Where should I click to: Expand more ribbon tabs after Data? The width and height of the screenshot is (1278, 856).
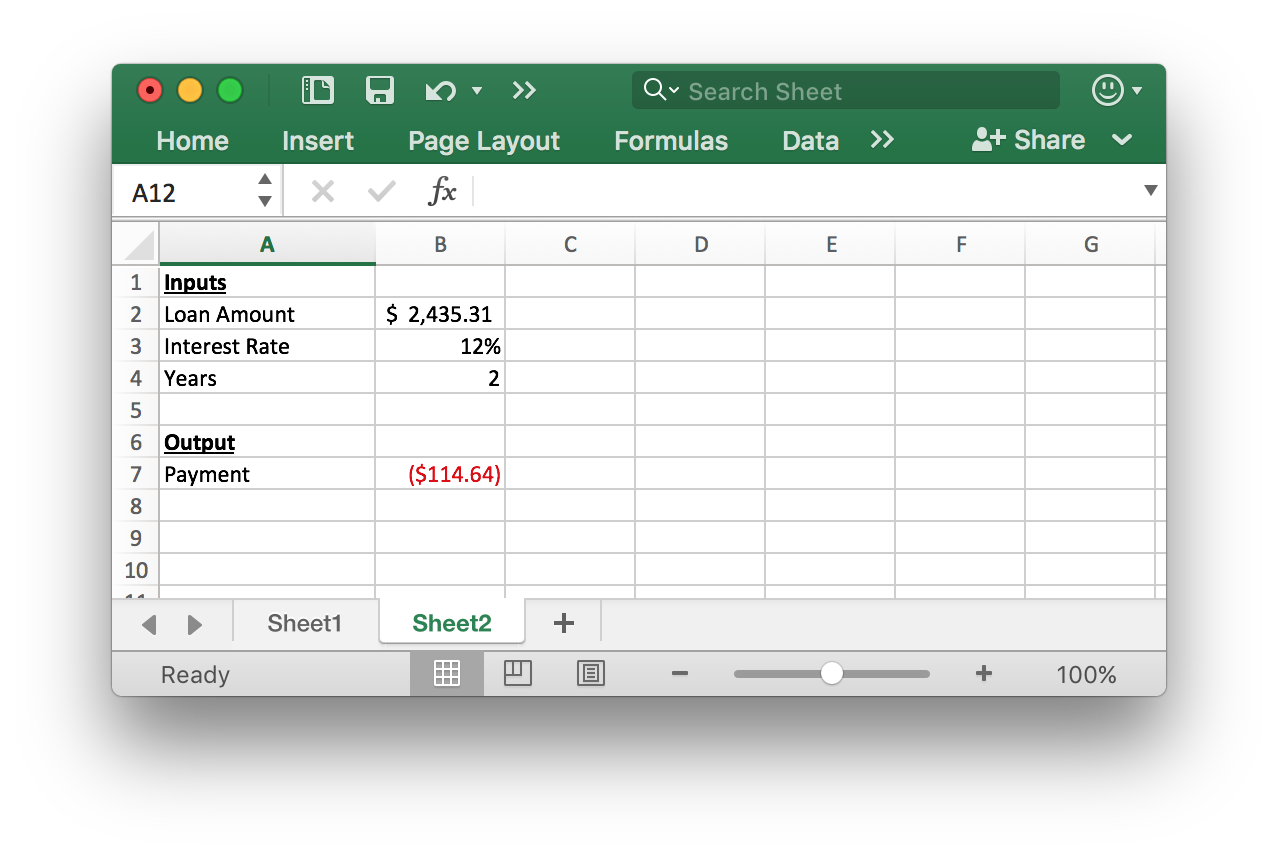click(882, 140)
